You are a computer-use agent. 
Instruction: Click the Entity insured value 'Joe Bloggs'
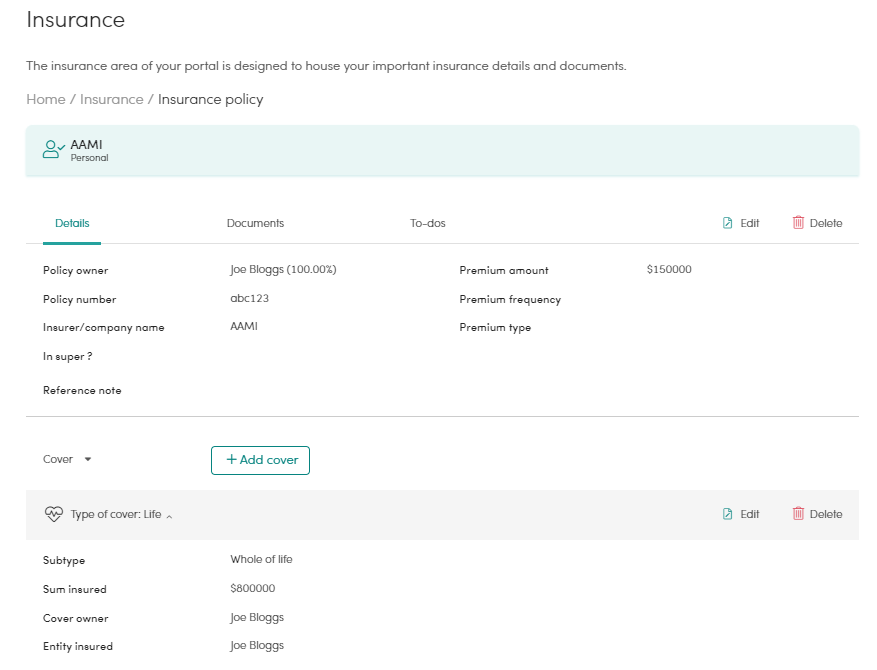[x=257, y=645]
